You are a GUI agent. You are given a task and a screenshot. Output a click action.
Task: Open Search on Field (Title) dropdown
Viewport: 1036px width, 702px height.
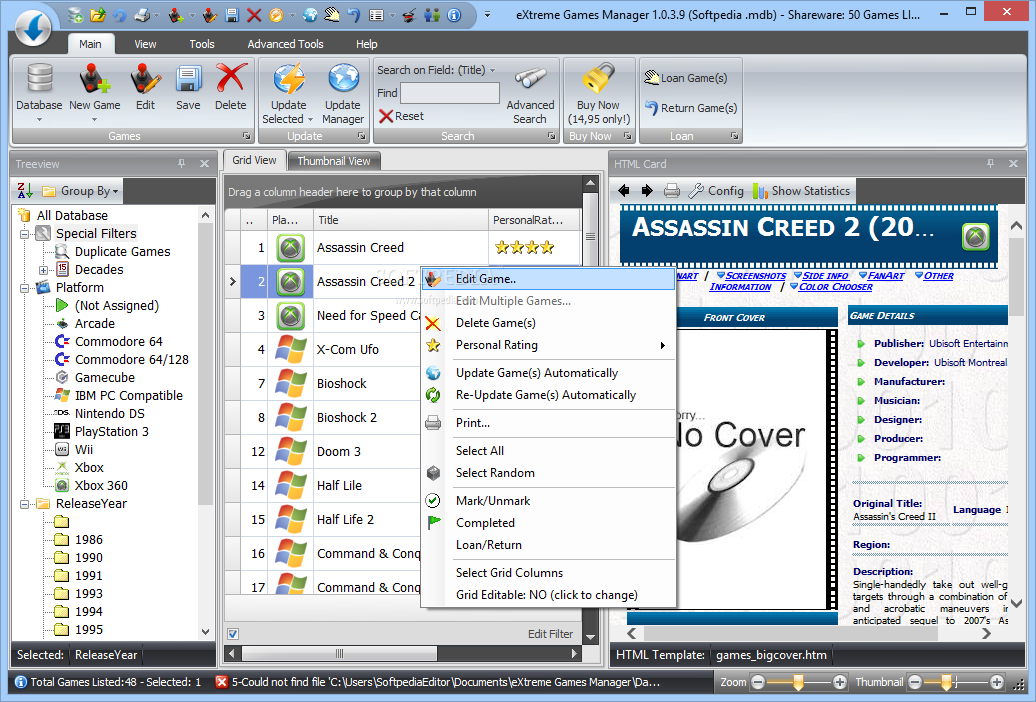coord(436,70)
